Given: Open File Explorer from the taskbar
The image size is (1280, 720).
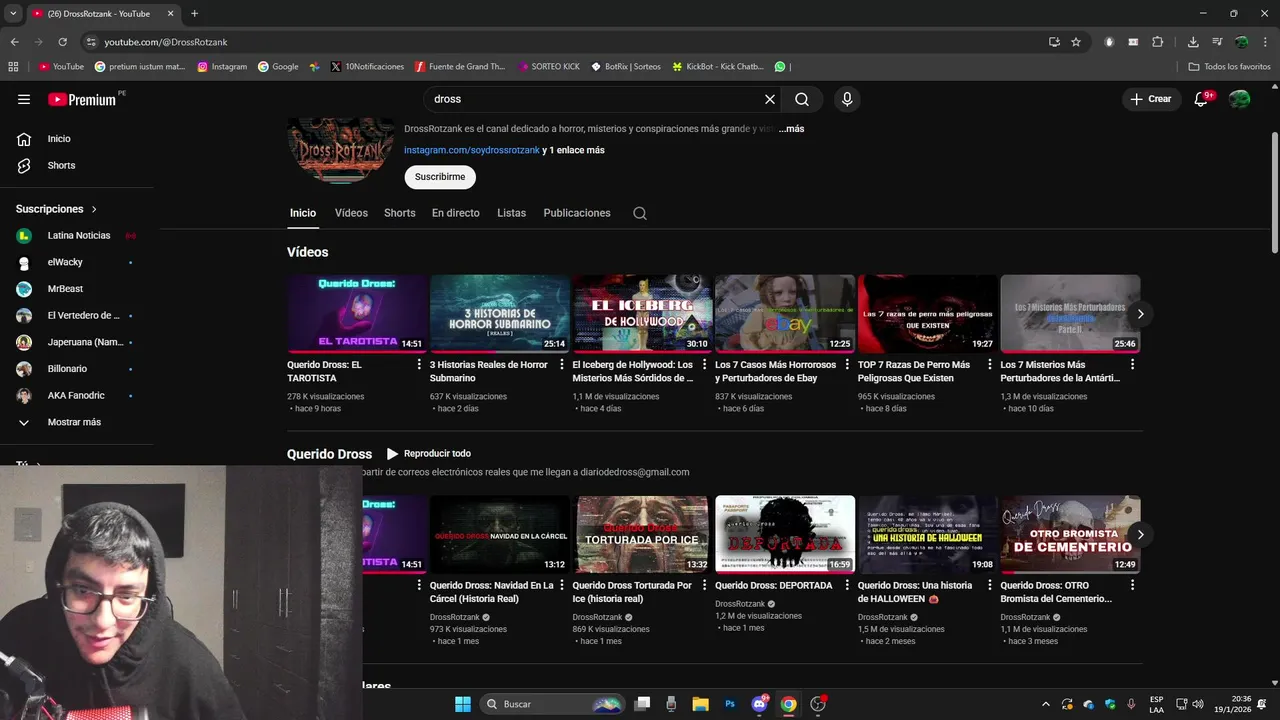Looking at the screenshot, I should pos(700,704).
